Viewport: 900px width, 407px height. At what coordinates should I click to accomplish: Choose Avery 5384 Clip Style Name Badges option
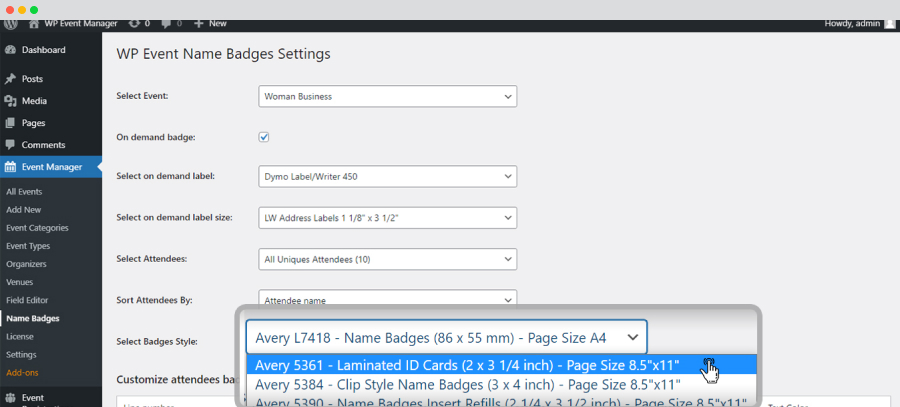pos(502,383)
